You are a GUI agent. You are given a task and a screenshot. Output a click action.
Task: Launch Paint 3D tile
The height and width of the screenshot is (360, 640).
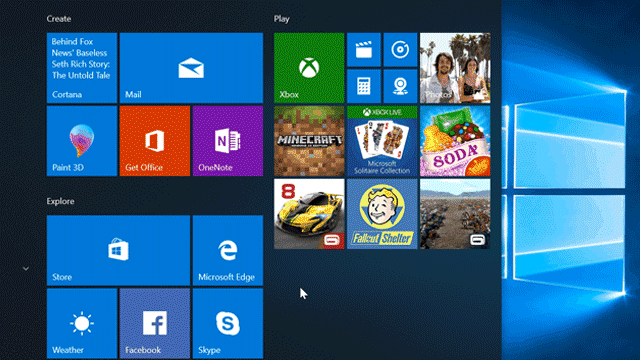click(x=82, y=141)
